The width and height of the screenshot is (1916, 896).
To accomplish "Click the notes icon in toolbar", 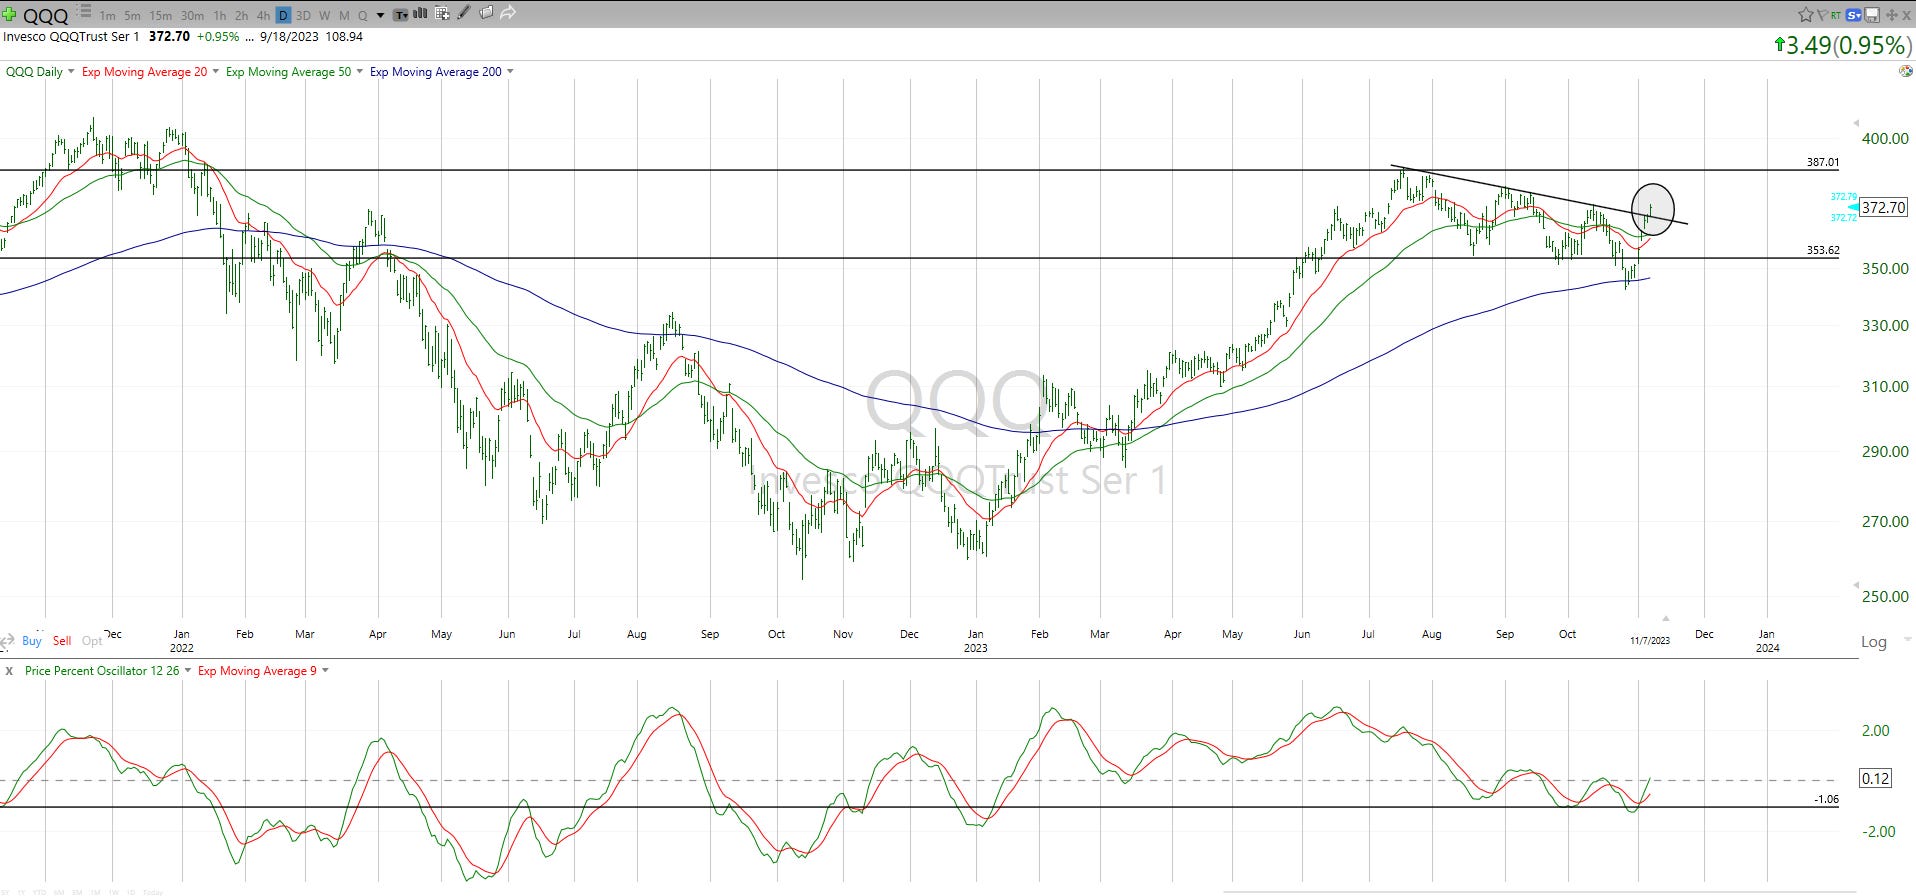I will pyautogui.click(x=486, y=13).
